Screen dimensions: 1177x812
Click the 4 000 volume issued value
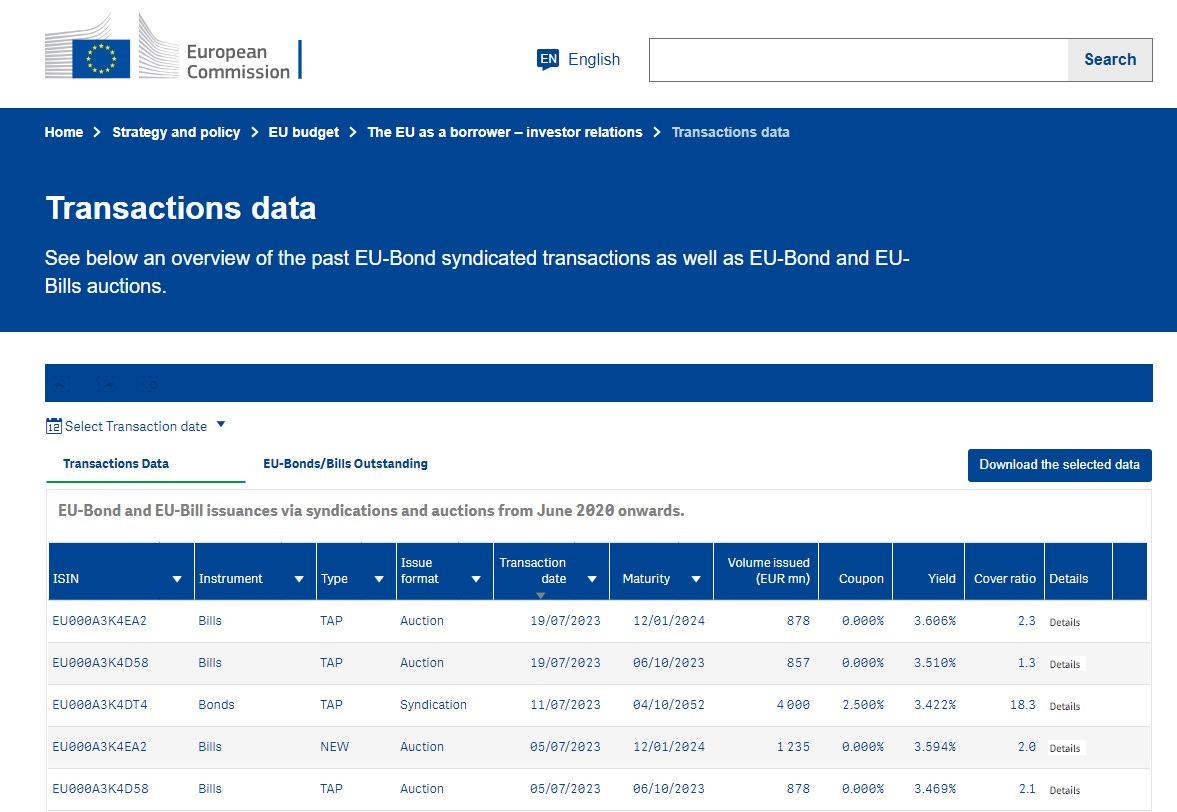(793, 705)
